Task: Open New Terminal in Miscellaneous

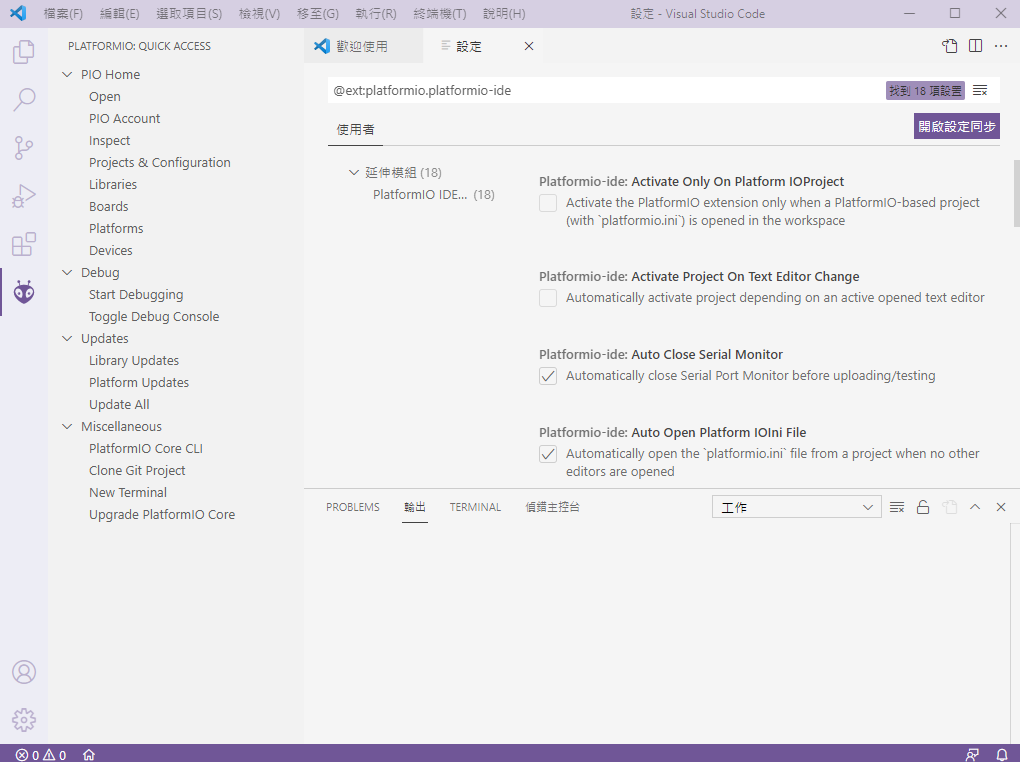Action: [128, 493]
